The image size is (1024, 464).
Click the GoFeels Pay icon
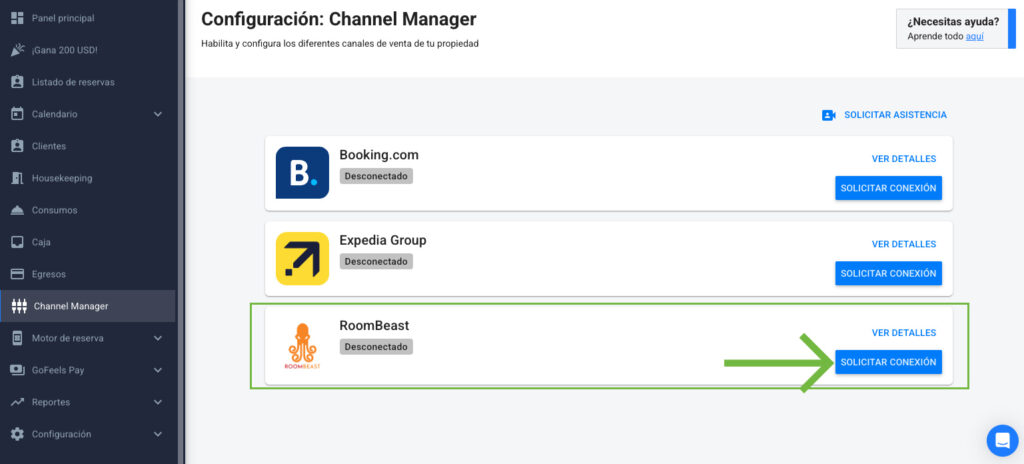[x=18, y=370]
